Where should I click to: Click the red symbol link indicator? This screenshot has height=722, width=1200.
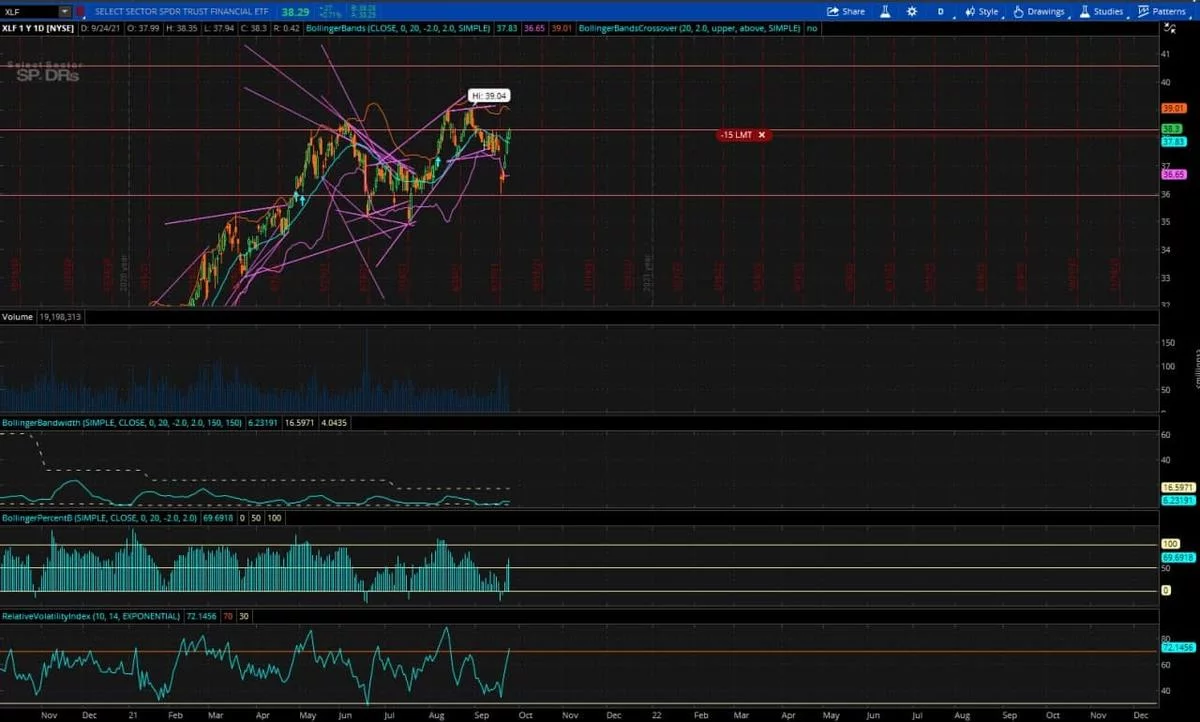(79, 11)
